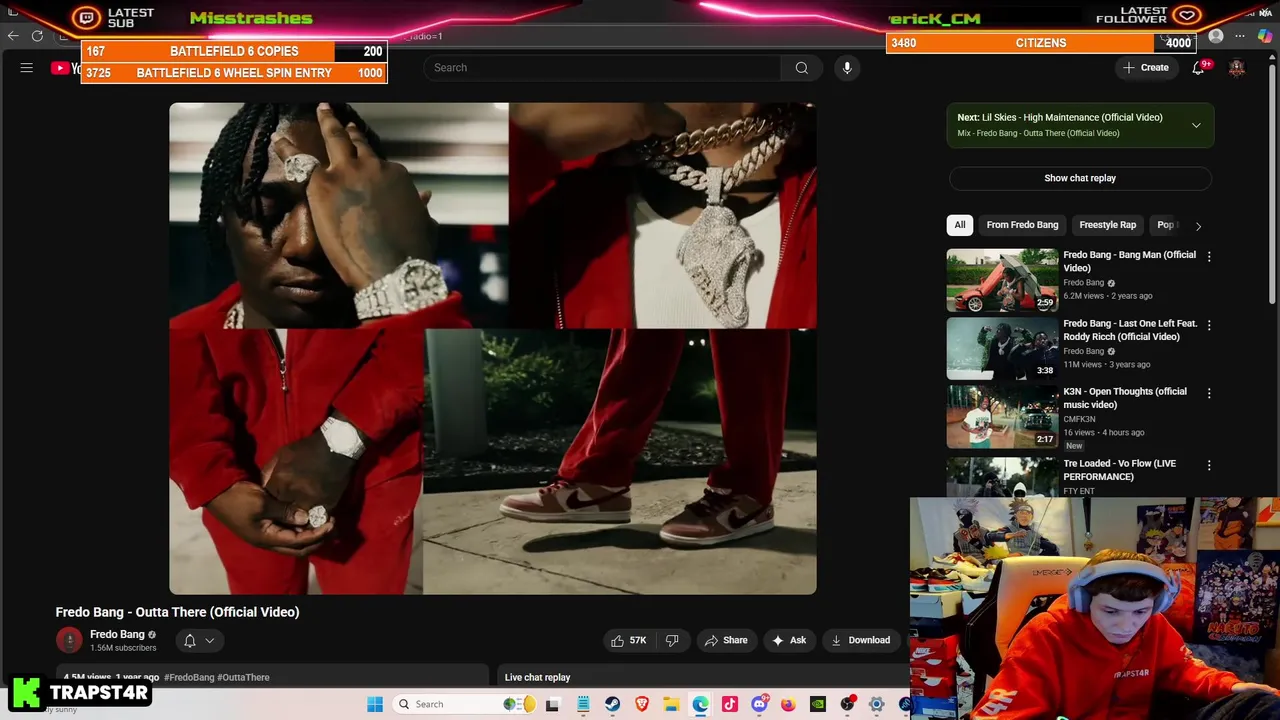Click the search magnifier button
This screenshot has width=1280, height=720.
(x=802, y=68)
